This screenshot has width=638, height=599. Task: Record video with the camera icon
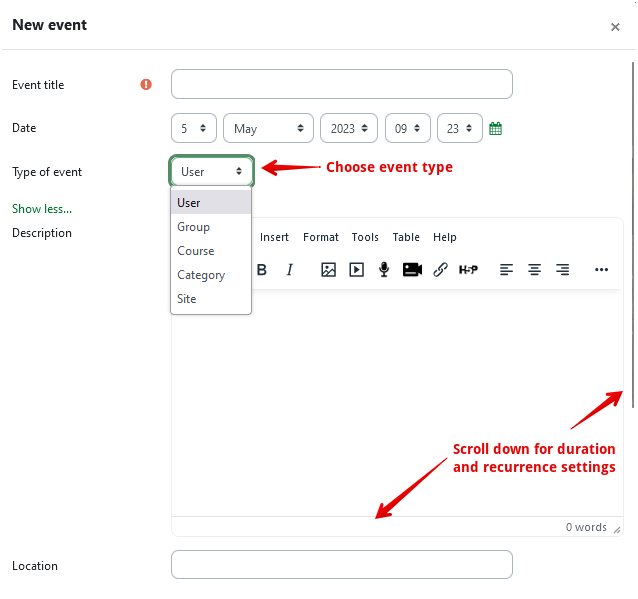click(412, 270)
